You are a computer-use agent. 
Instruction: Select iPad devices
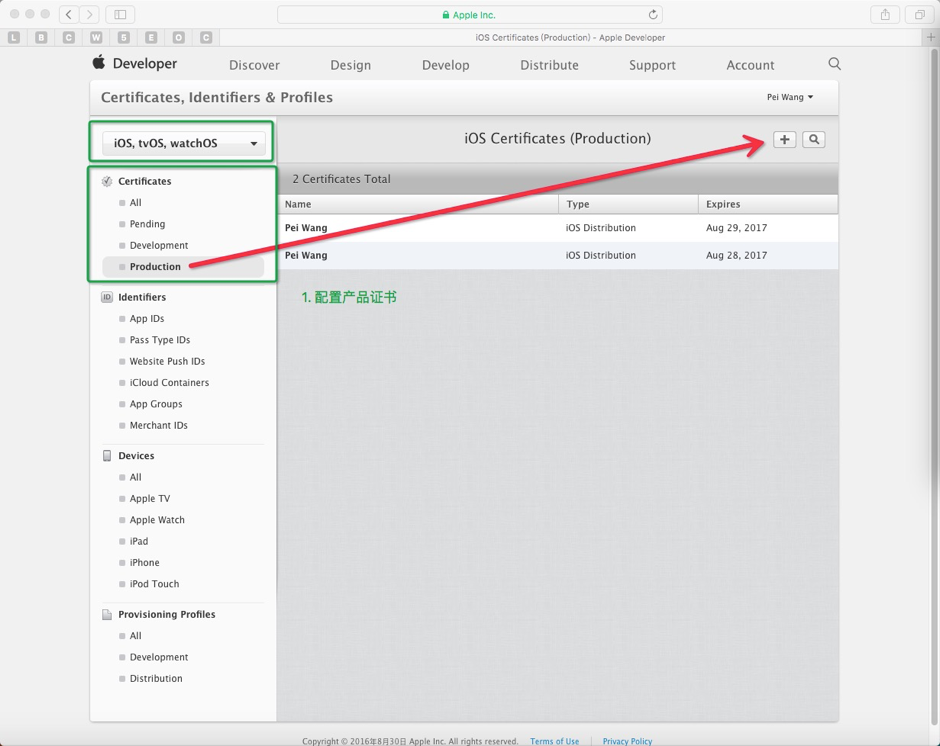138,541
